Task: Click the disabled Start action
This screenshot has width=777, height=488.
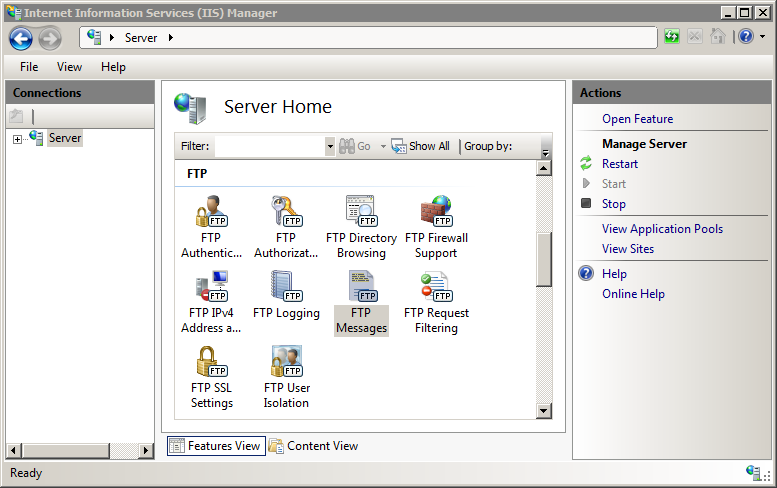Action: pos(613,184)
